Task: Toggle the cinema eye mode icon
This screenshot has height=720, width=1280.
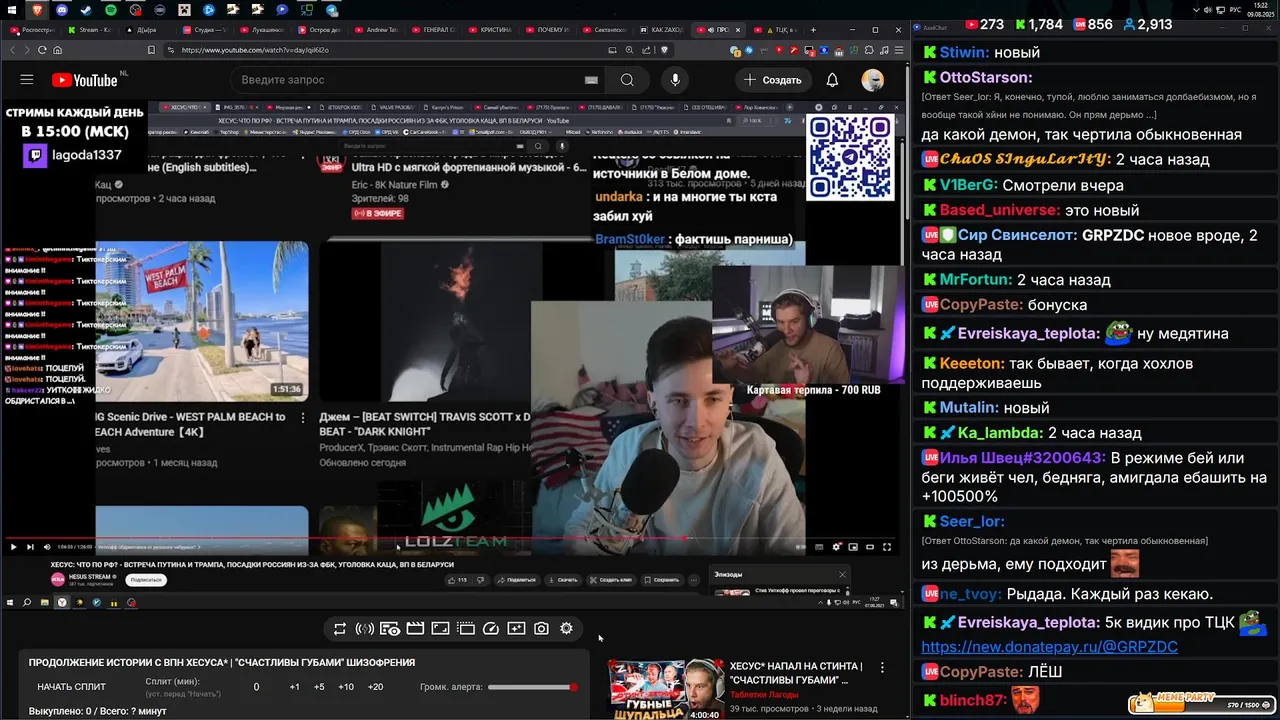Action: (x=390, y=628)
